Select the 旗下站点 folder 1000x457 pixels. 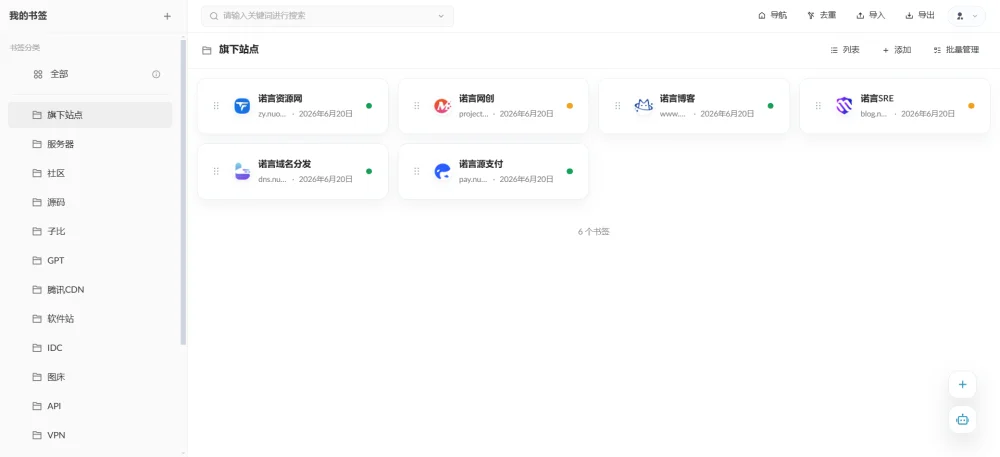point(90,115)
